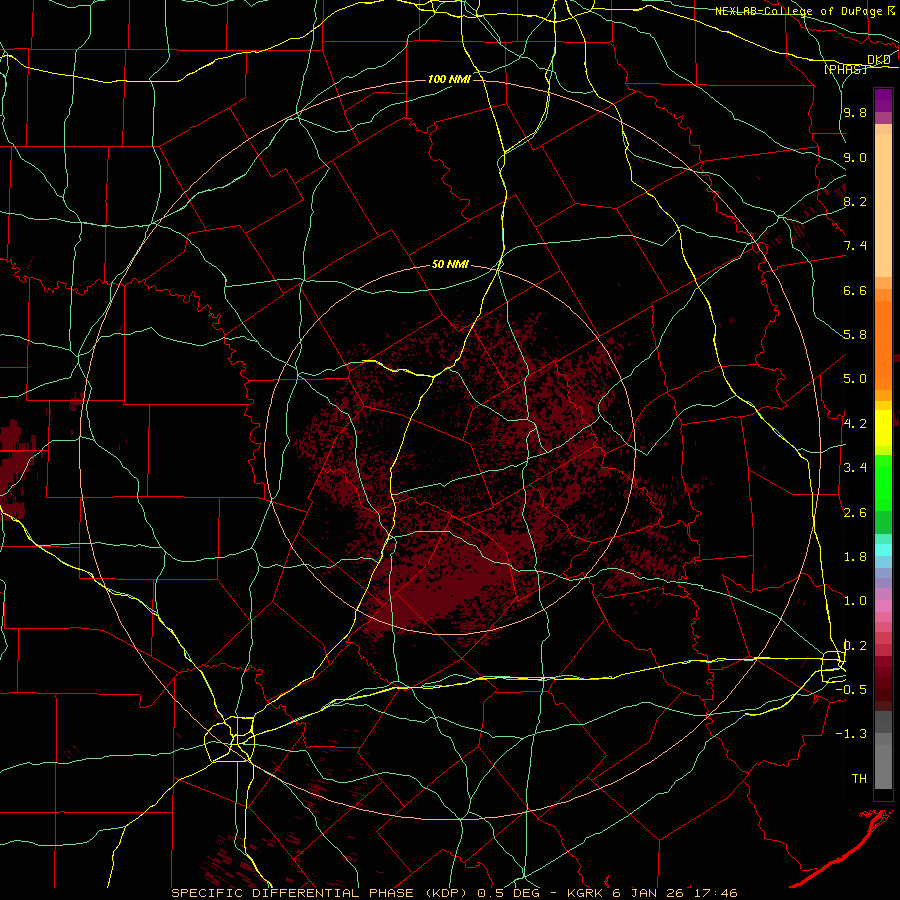Screen dimensions: 900x900
Task: Click the 8.2 value on the scale
Action: pyautogui.click(x=855, y=201)
